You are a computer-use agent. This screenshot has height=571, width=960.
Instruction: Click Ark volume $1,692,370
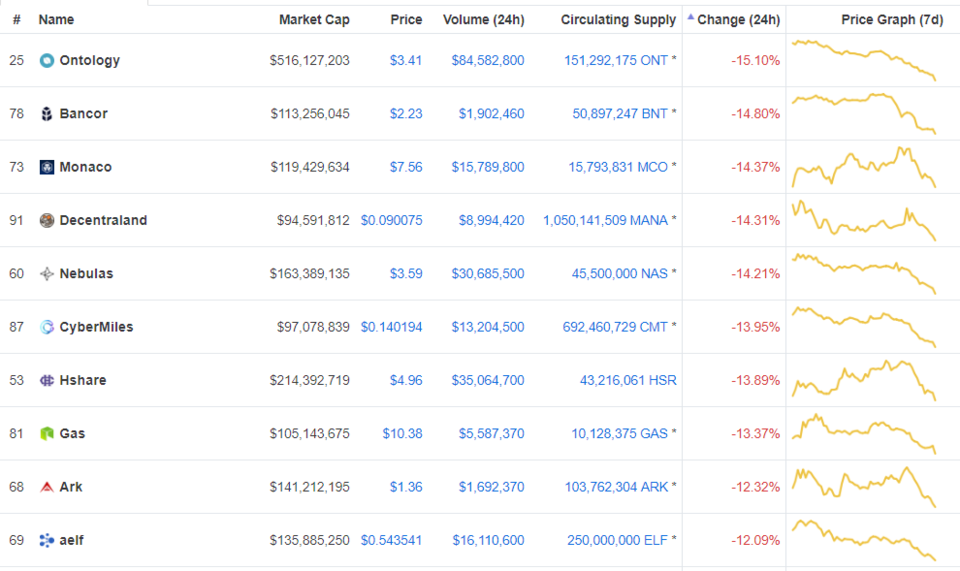tap(492, 487)
